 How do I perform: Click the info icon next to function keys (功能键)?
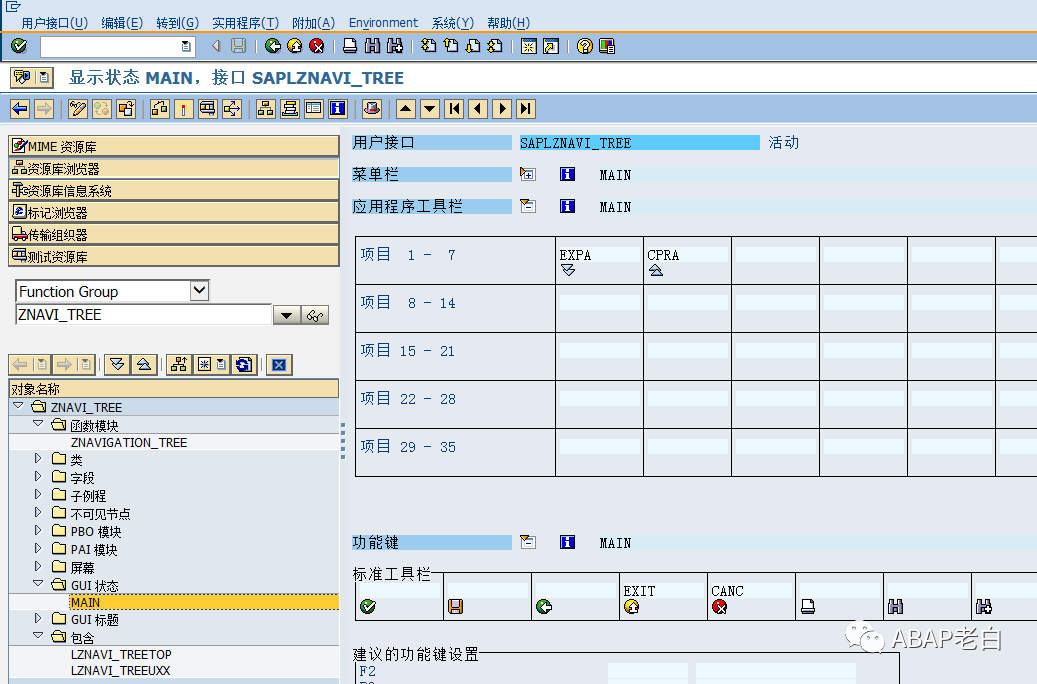[567, 542]
